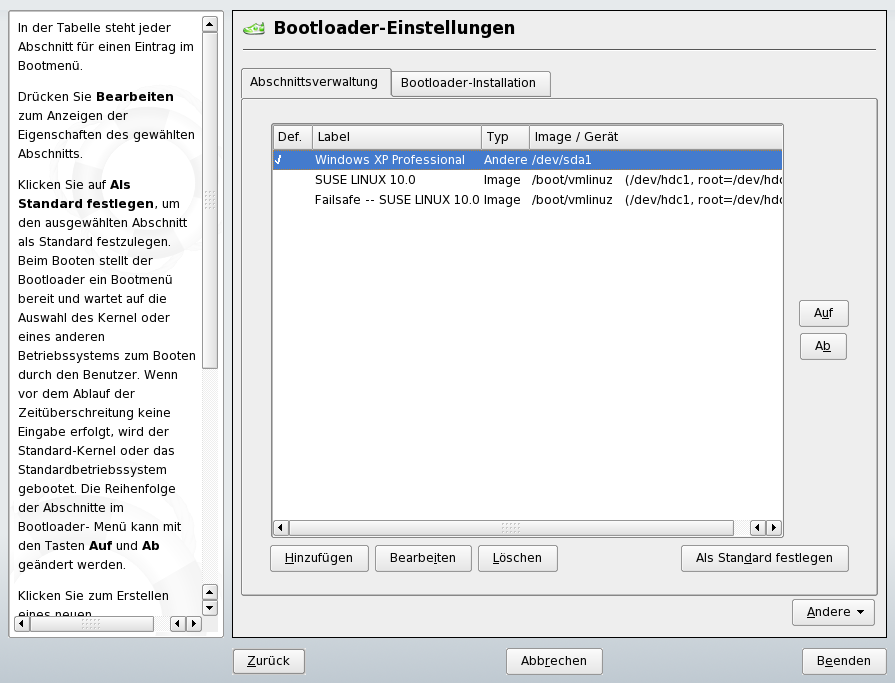The image size is (895, 683).
Task: Click help panel scroll down arrow at bottom
Action: [x=209, y=607]
